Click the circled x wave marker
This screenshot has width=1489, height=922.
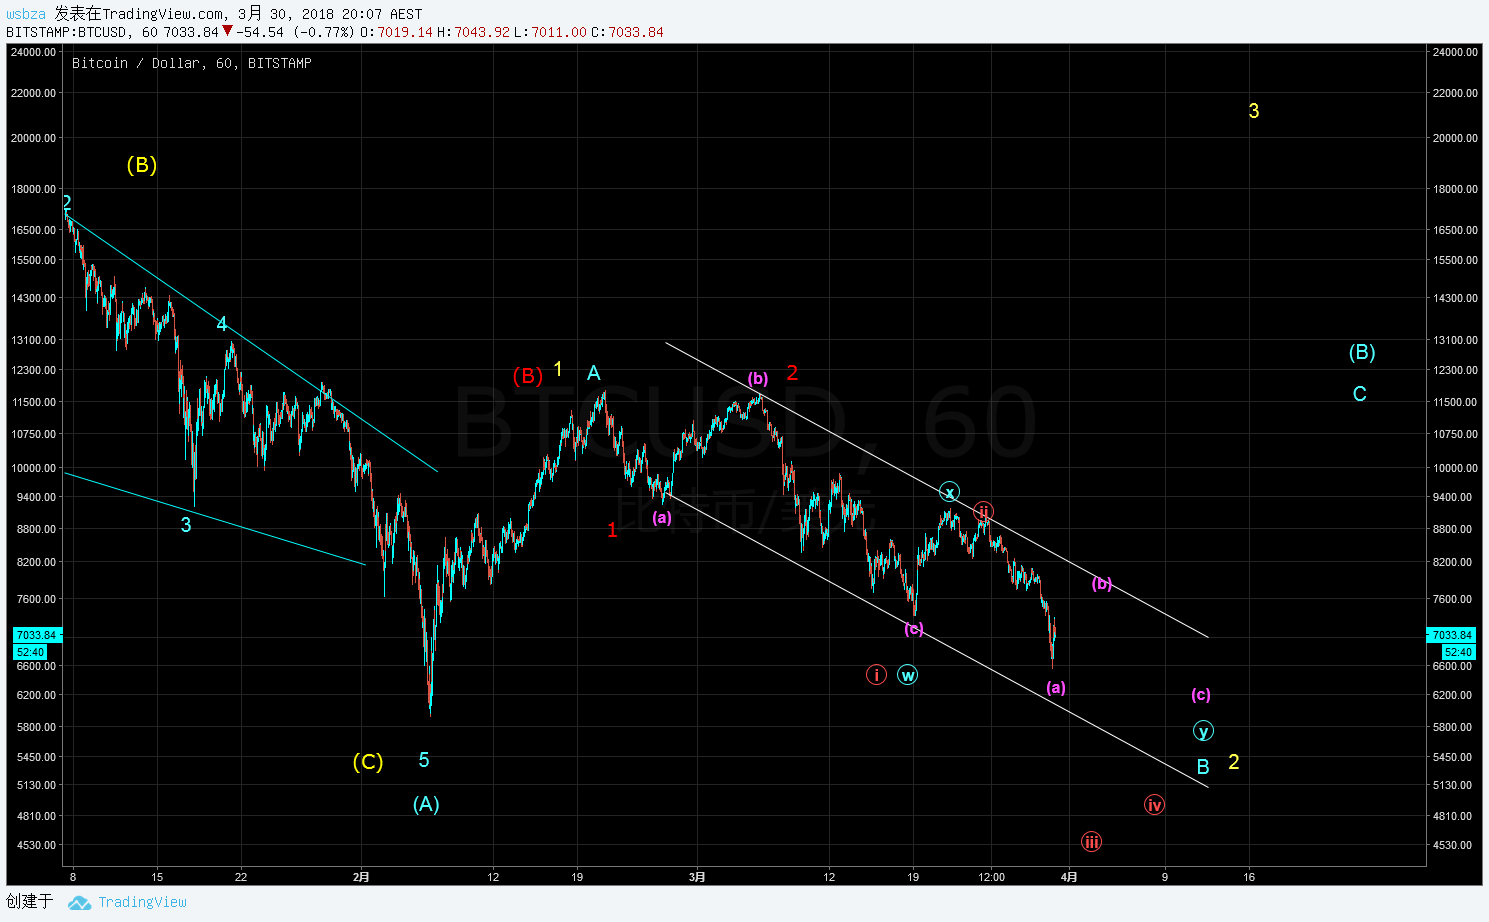point(950,492)
